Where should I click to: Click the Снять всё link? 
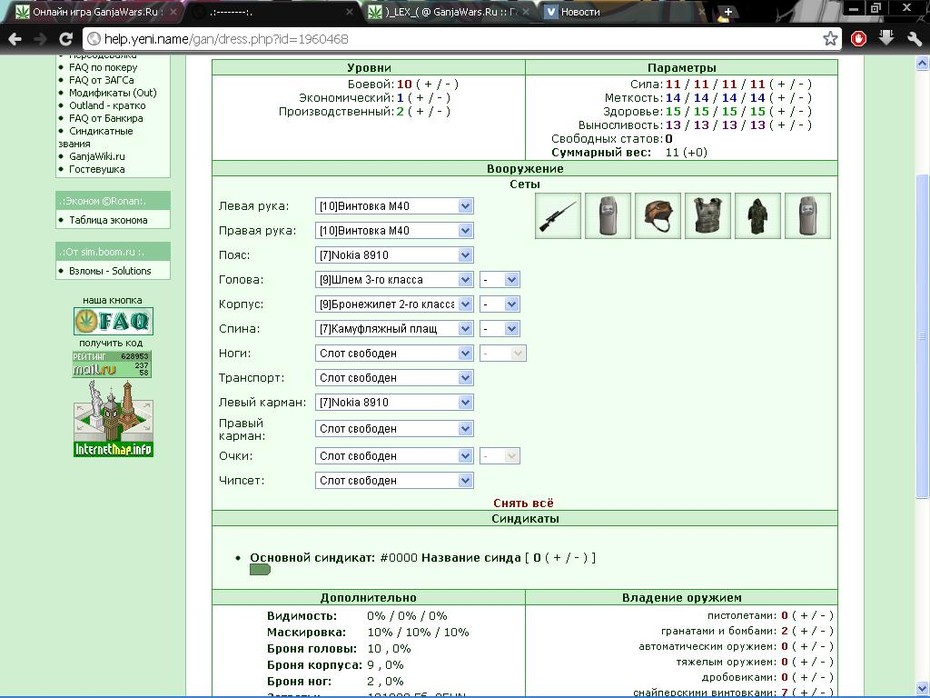click(523, 503)
